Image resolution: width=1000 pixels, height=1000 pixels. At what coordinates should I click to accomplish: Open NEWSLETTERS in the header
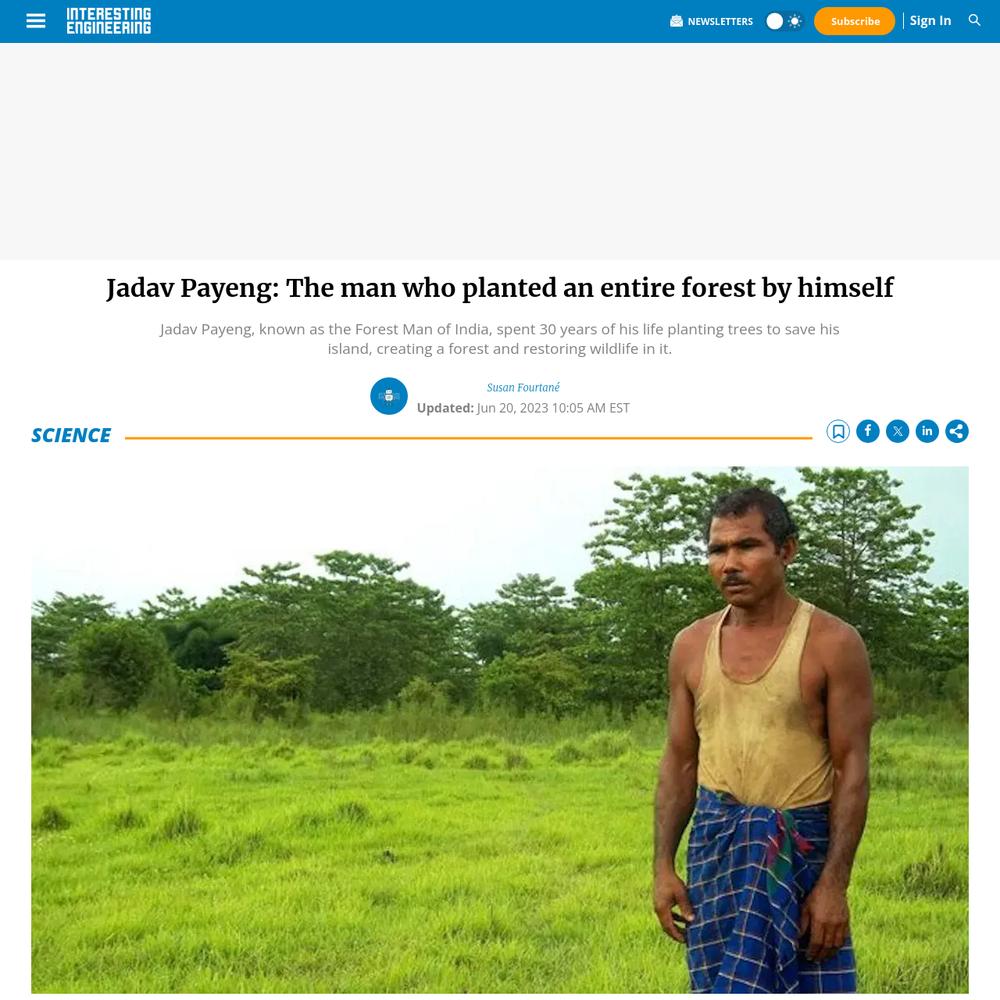720,21
